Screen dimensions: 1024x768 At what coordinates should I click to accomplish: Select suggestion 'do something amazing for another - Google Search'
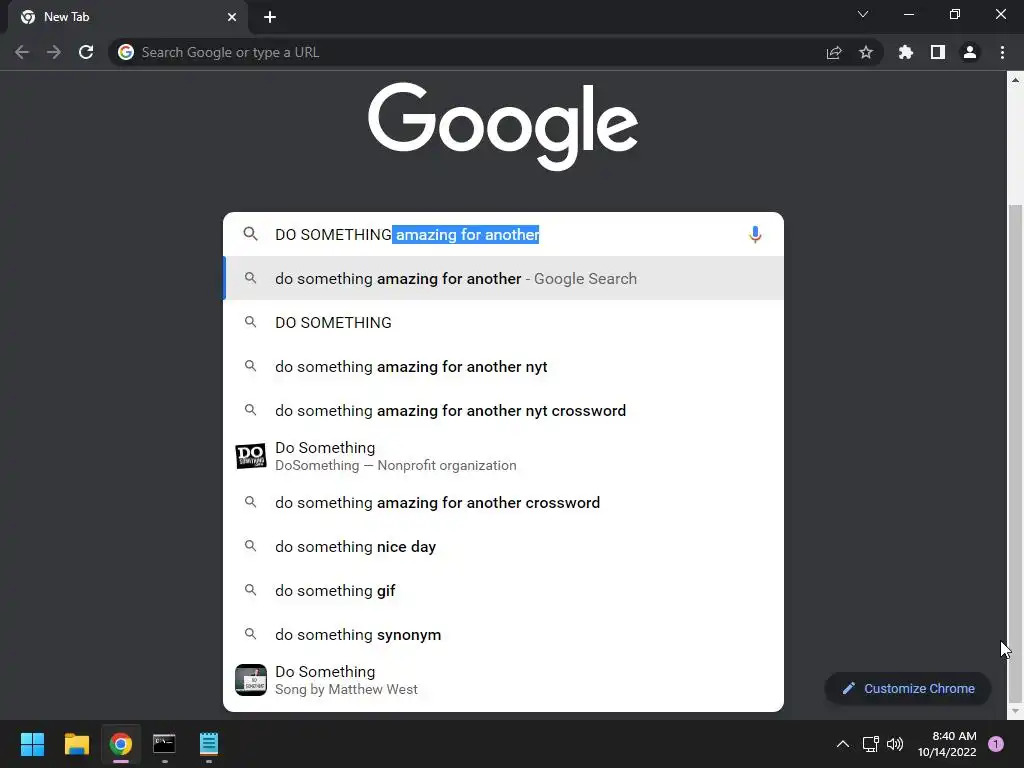(x=504, y=278)
